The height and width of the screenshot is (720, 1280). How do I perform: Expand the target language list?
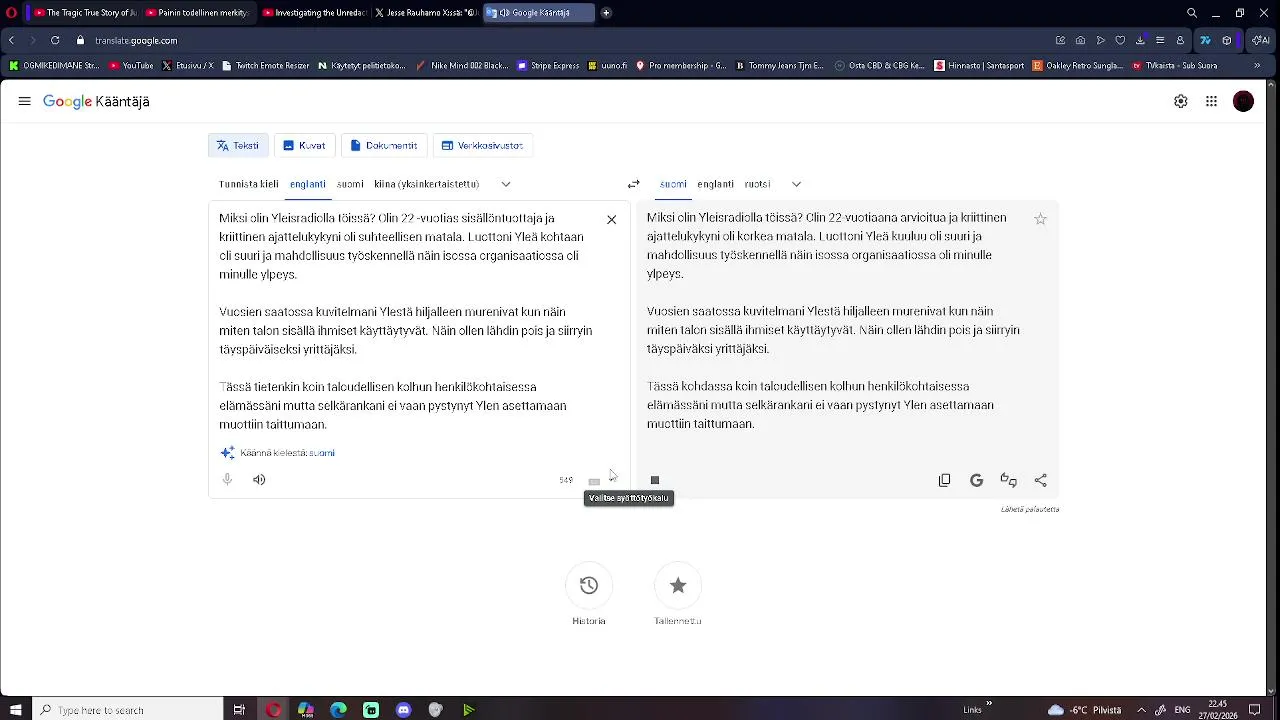pyautogui.click(x=796, y=184)
